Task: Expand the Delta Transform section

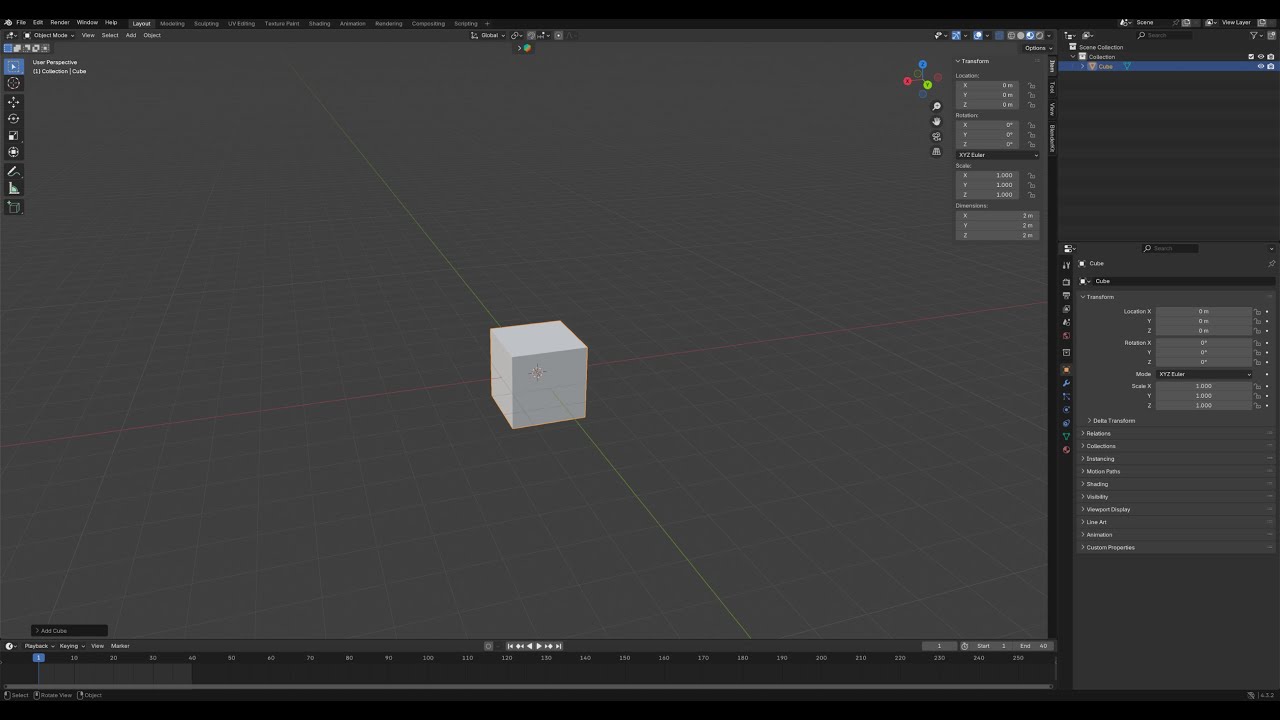Action: tap(1112, 421)
